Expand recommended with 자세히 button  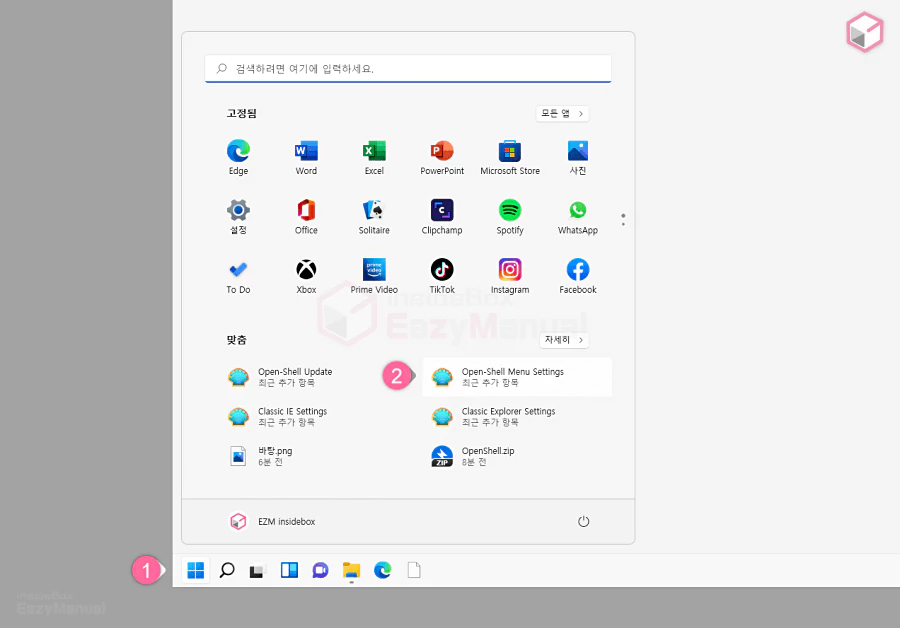coord(564,340)
